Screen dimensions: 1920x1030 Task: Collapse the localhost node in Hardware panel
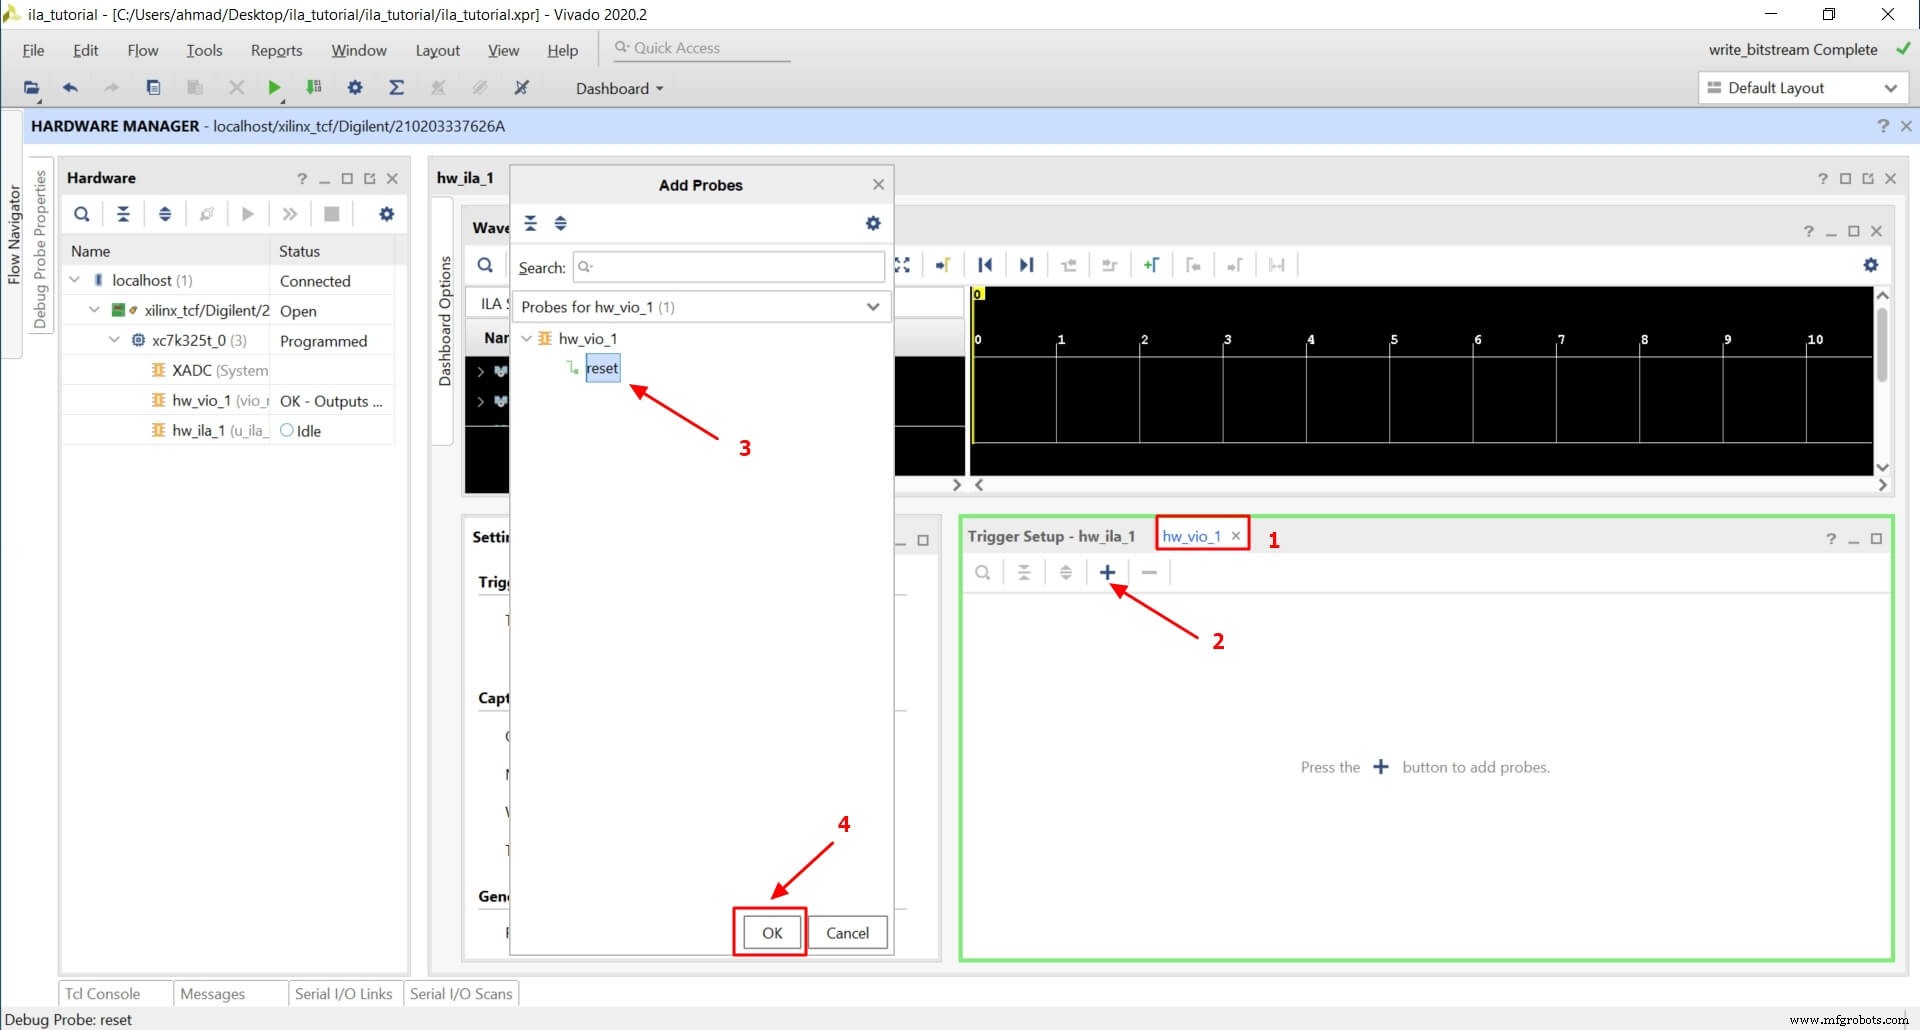point(74,280)
